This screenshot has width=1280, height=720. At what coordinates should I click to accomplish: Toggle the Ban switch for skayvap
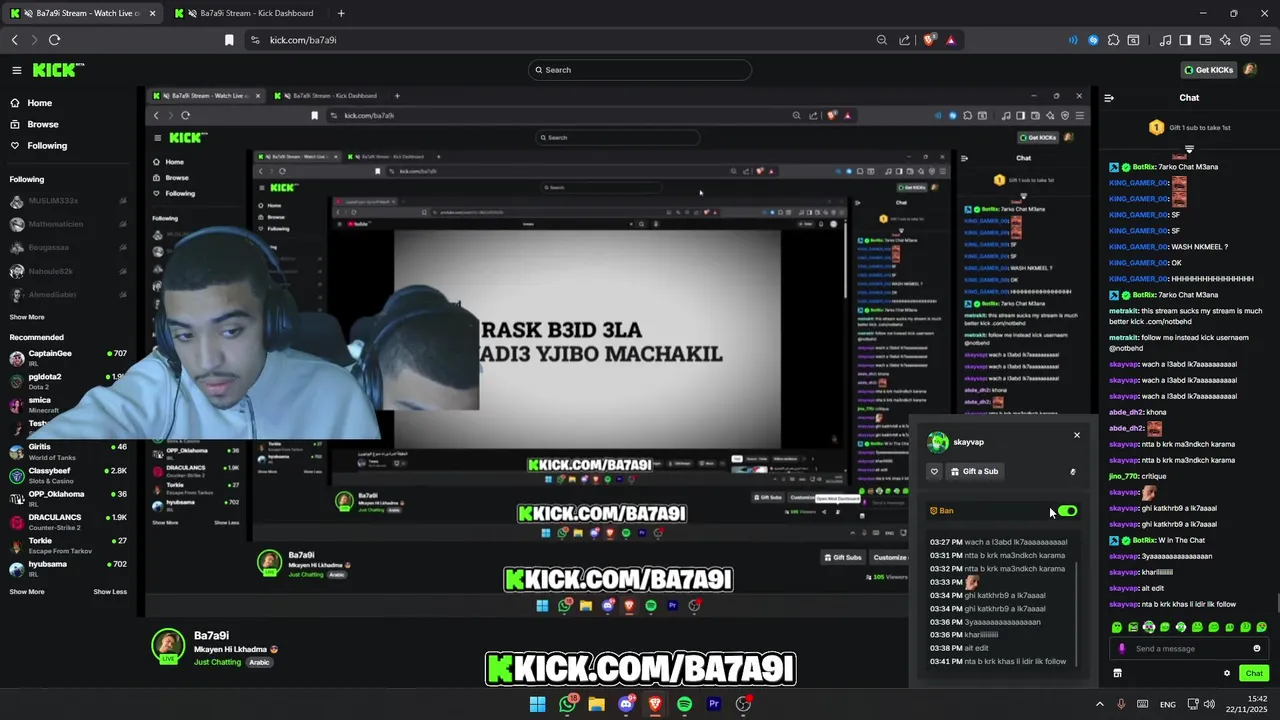coord(1067,511)
